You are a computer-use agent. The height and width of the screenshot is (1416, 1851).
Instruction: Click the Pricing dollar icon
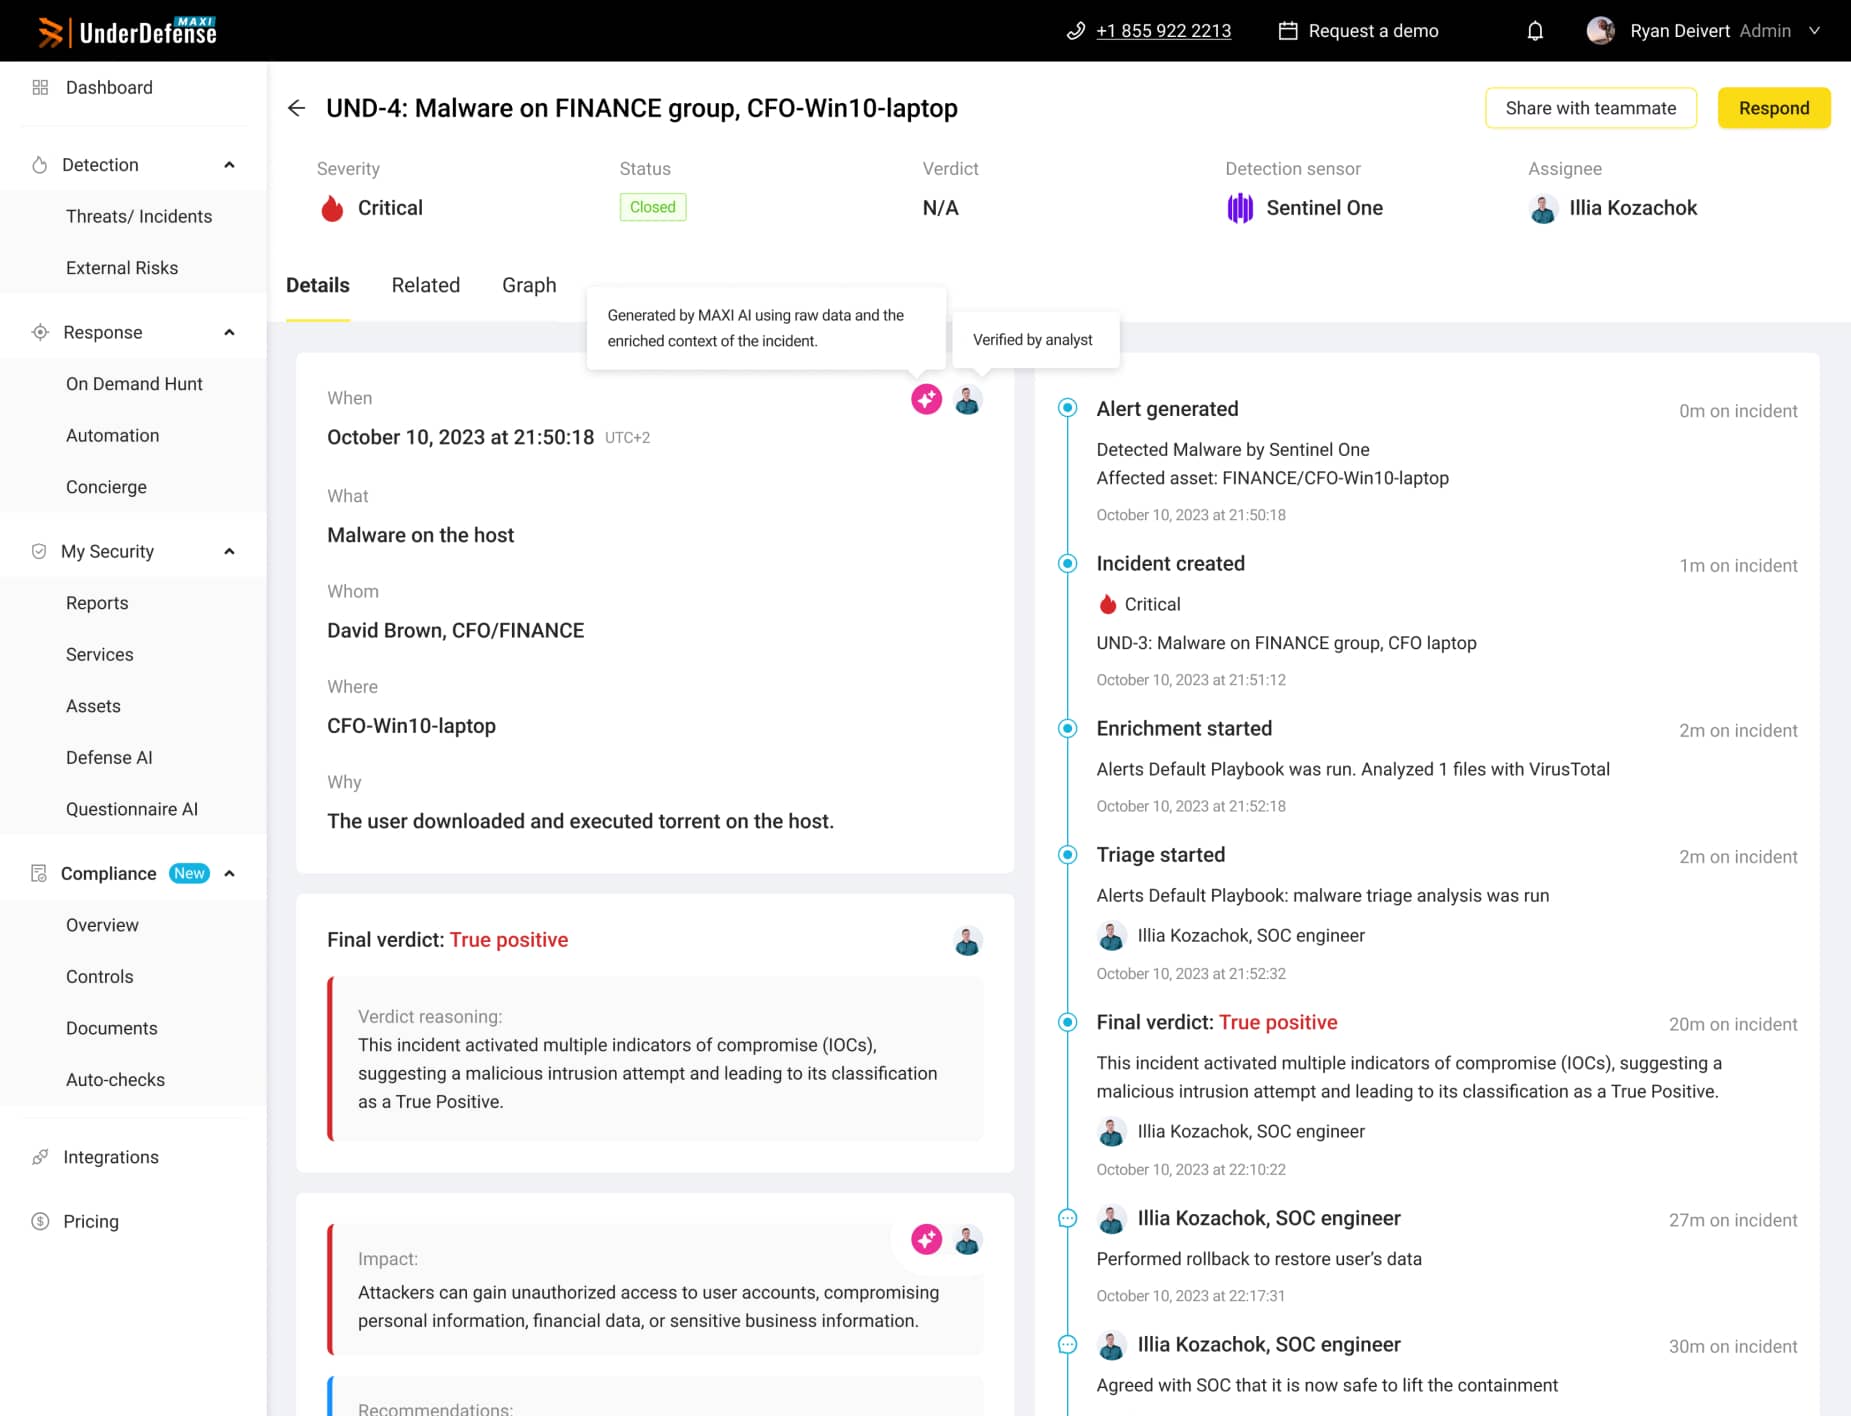40,1221
